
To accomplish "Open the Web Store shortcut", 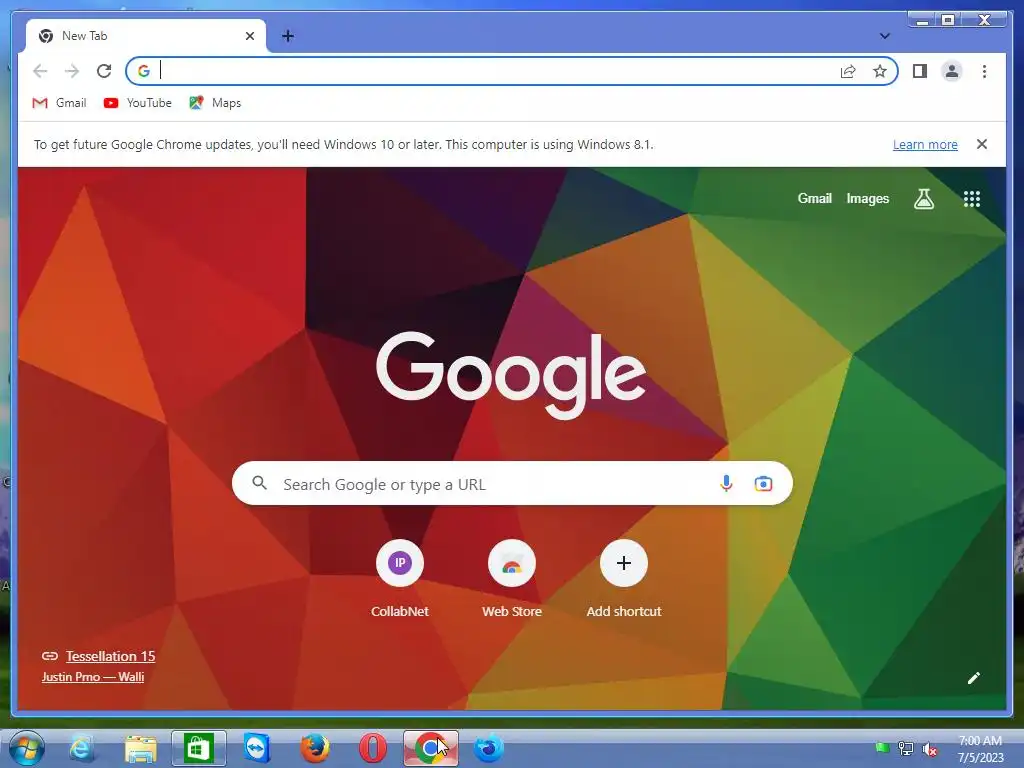I will [x=512, y=579].
